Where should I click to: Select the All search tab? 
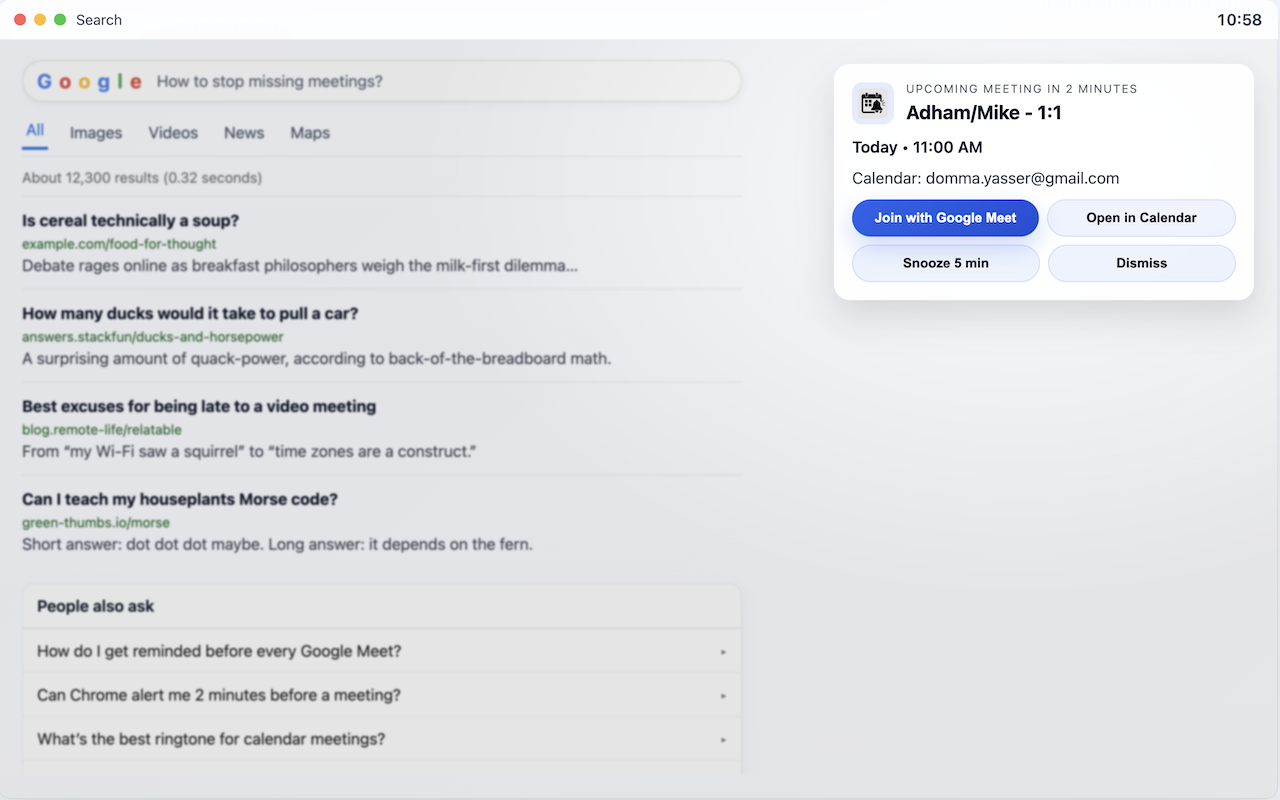pyautogui.click(x=35, y=131)
